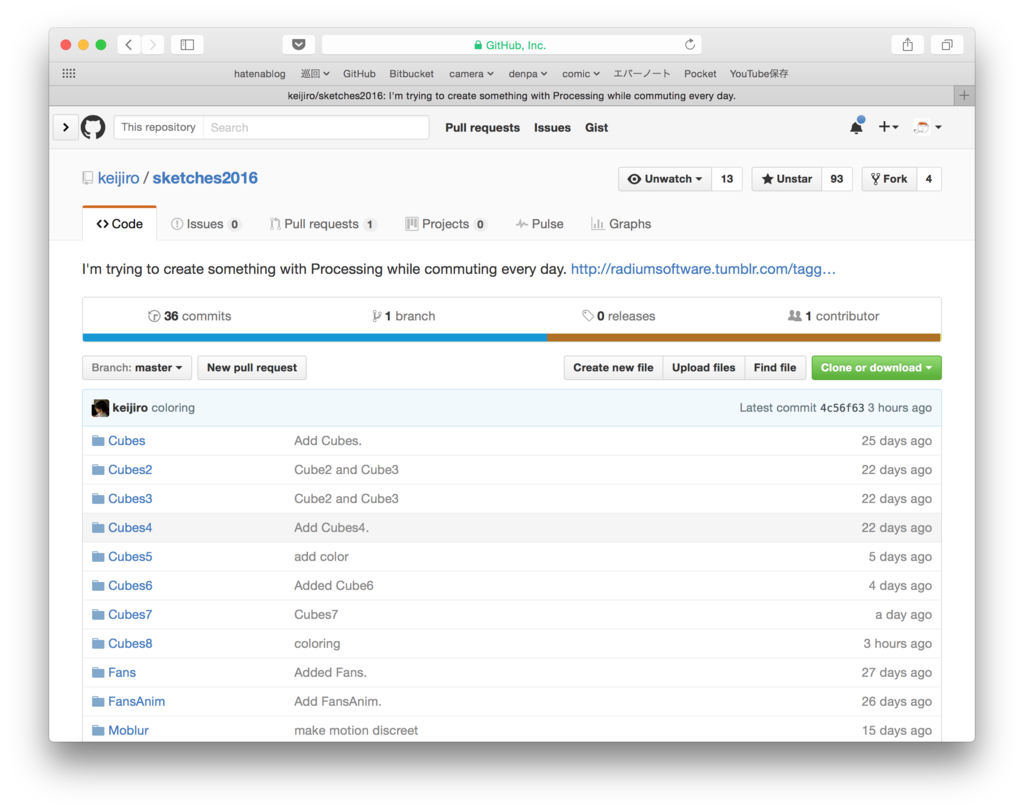View the 13 watchers count
The height and width of the screenshot is (812, 1024).
coord(727,179)
